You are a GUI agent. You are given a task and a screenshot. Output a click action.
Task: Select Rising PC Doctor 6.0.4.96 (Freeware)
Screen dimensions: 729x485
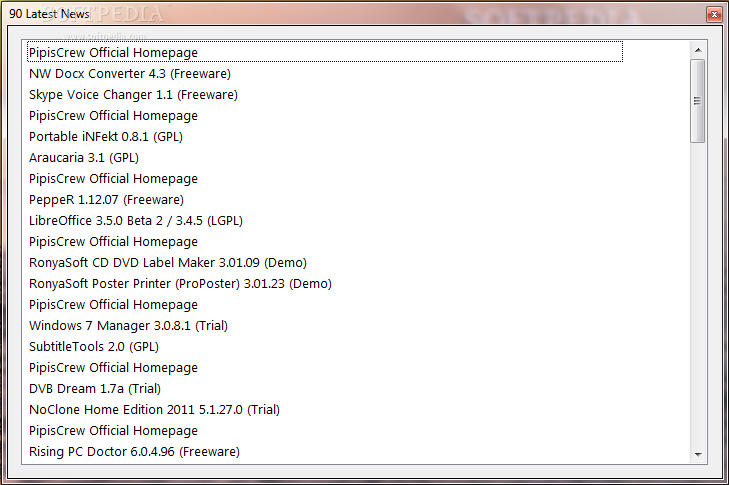pos(134,452)
